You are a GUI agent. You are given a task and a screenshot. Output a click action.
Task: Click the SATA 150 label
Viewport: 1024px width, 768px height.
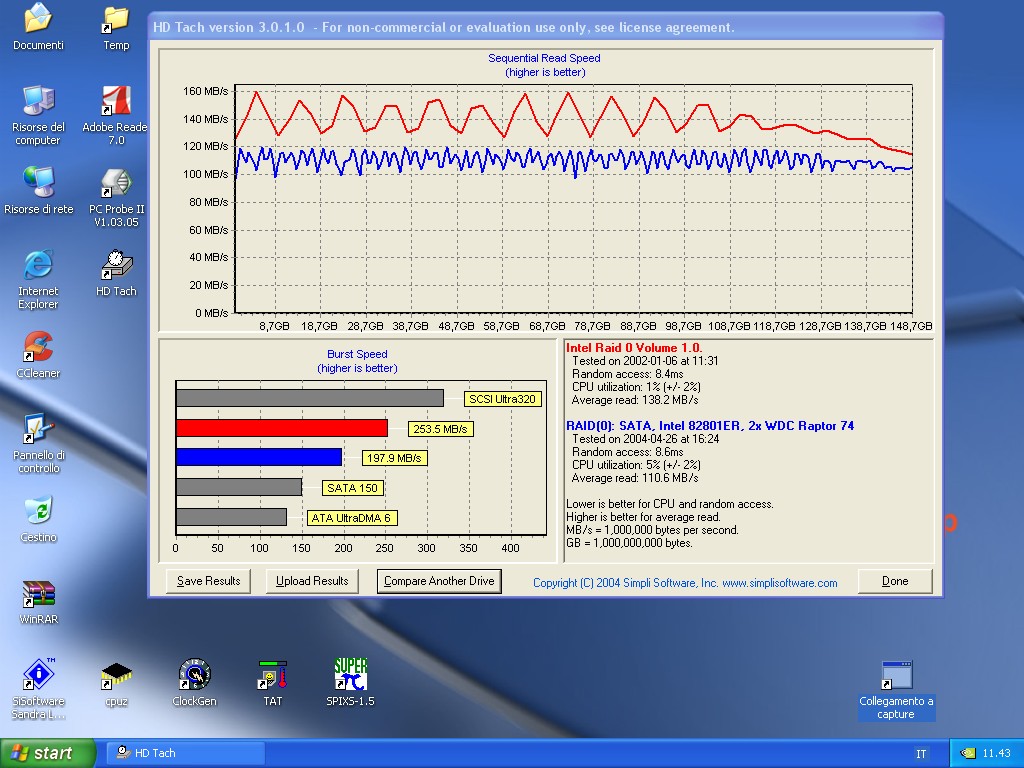pos(353,488)
